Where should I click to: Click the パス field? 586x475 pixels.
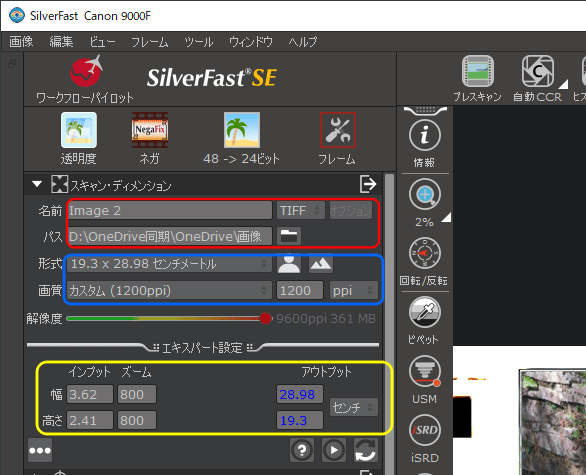pyautogui.click(x=169, y=237)
